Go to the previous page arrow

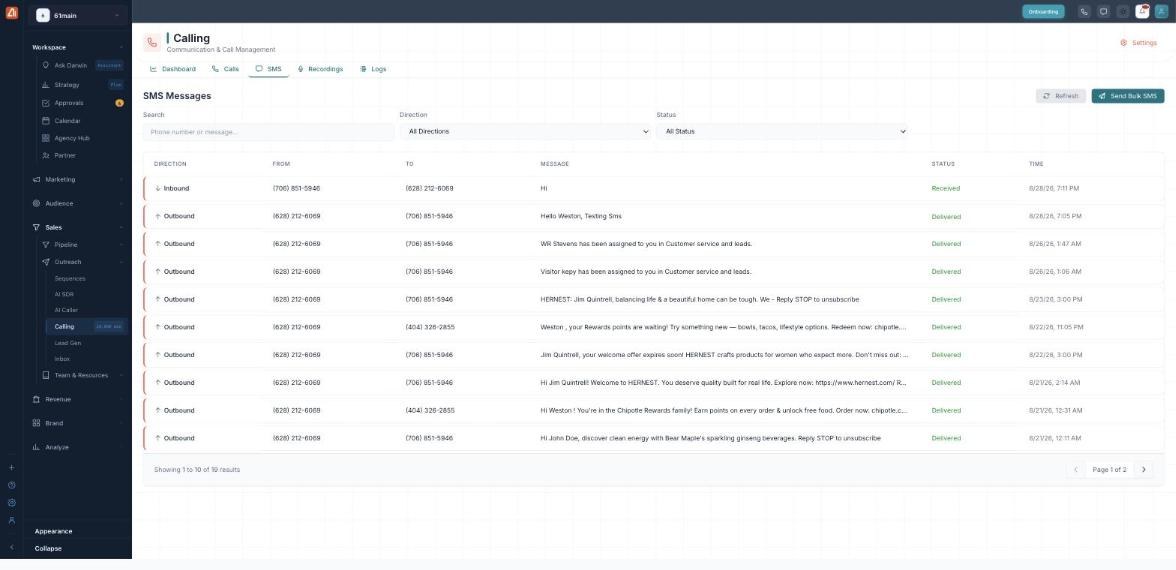tap(1076, 470)
